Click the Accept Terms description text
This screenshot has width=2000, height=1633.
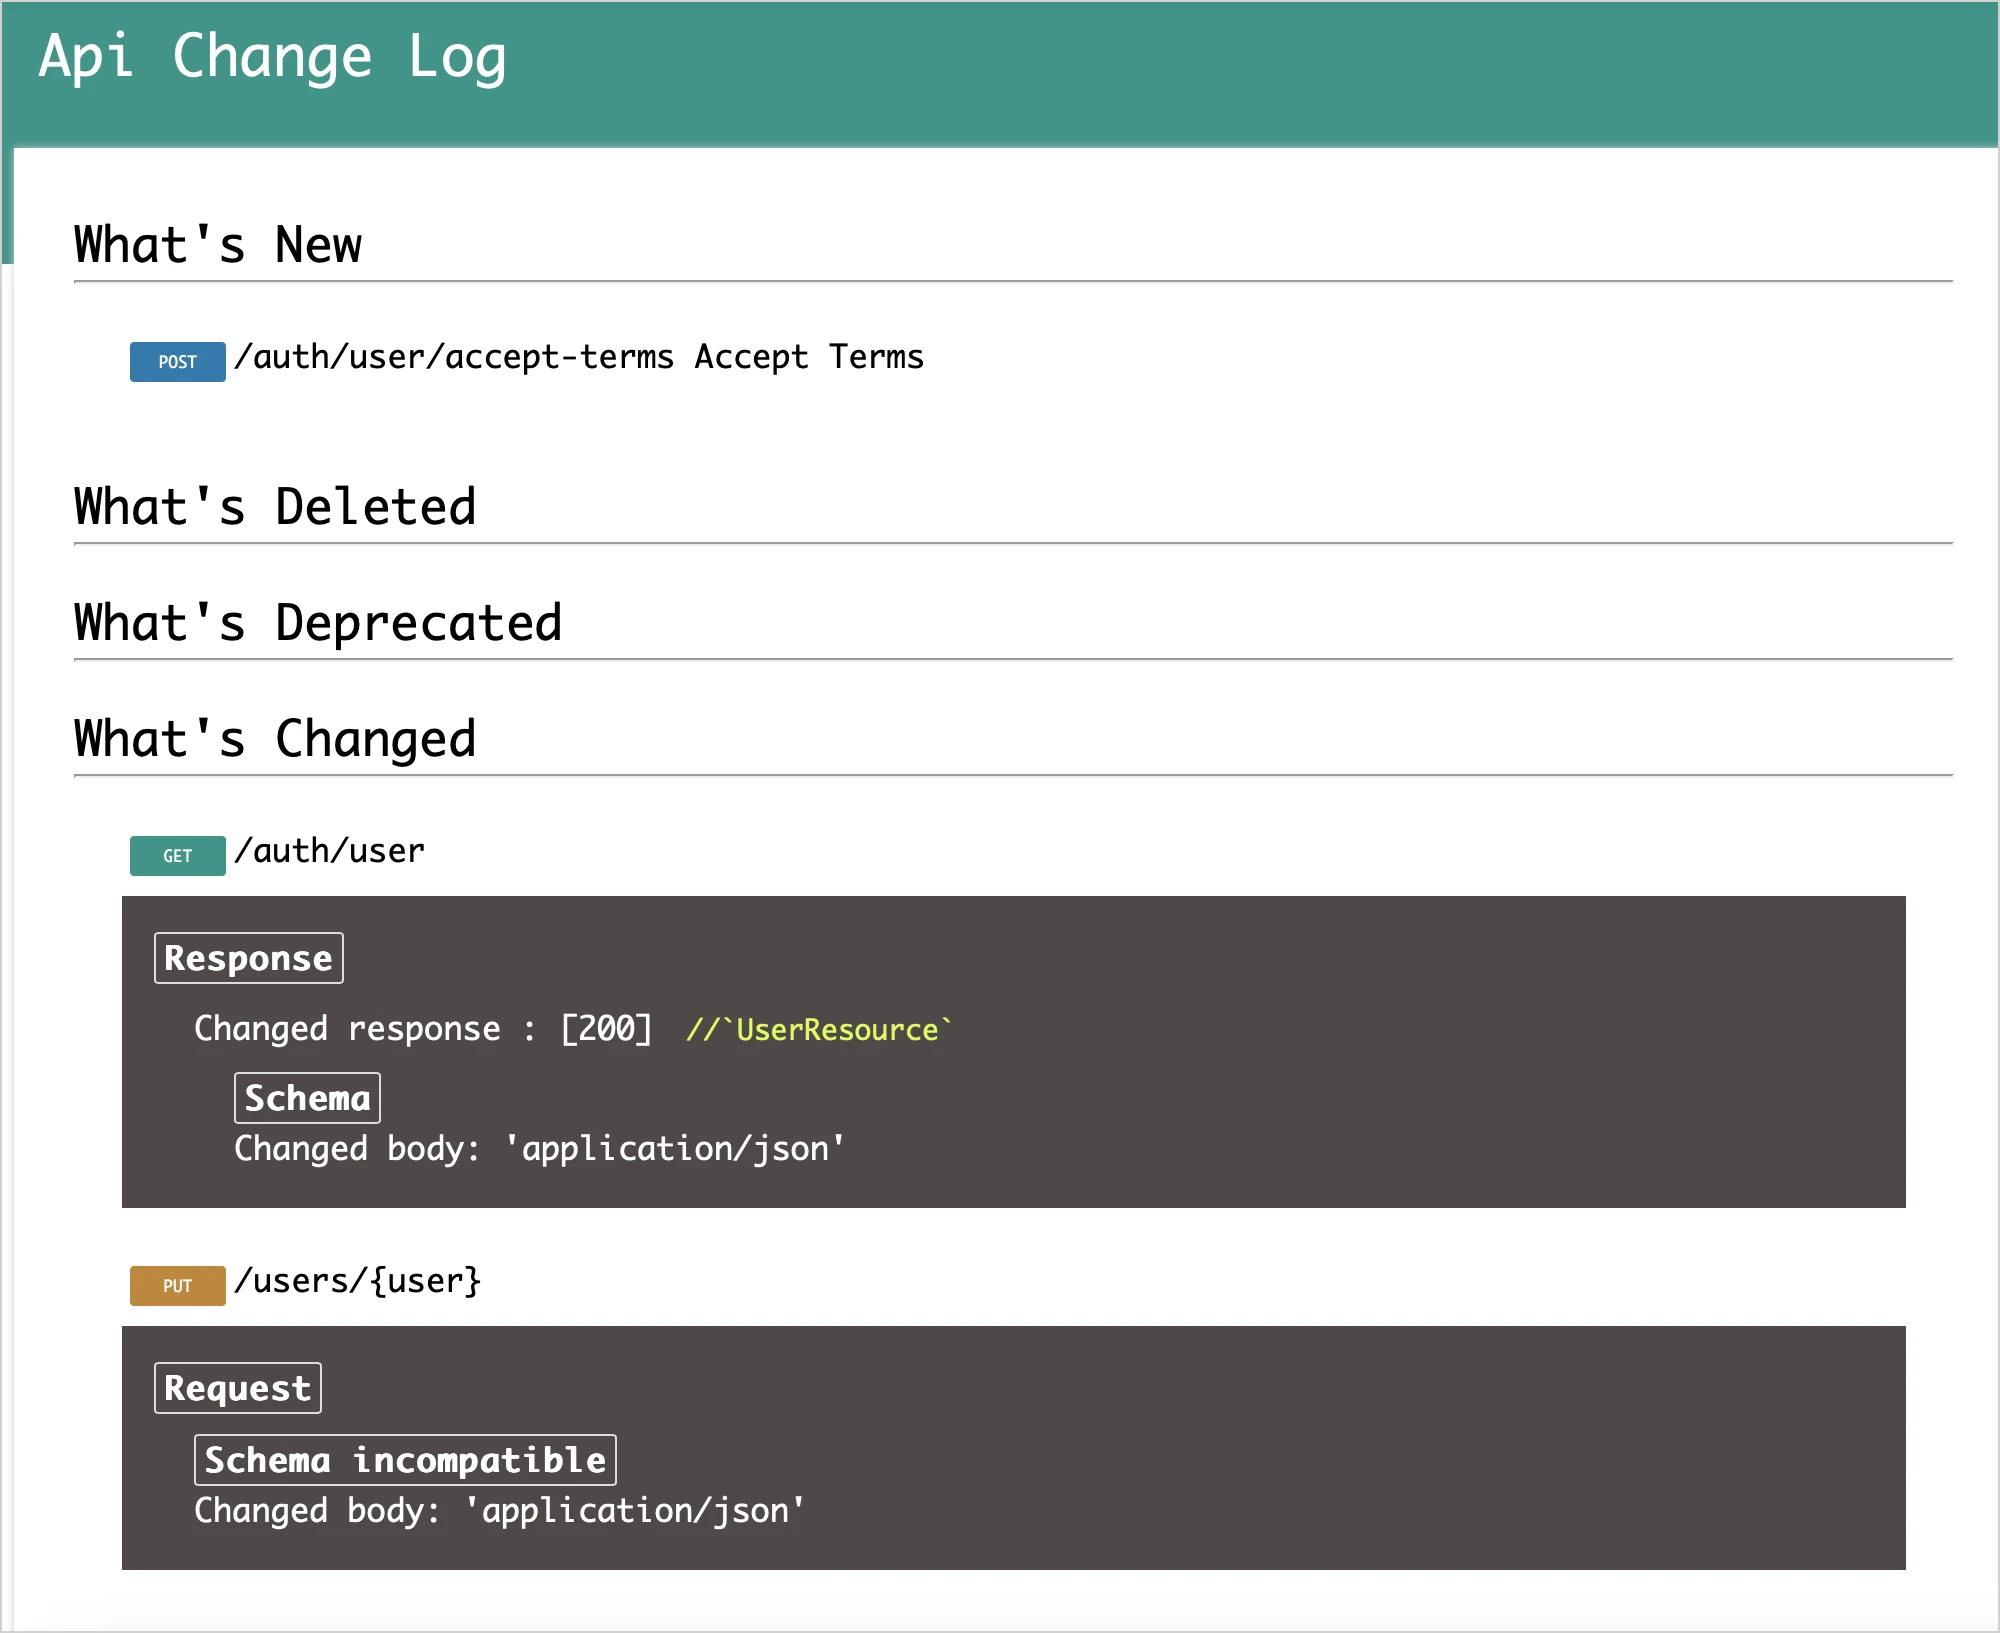tap(809, 357)
